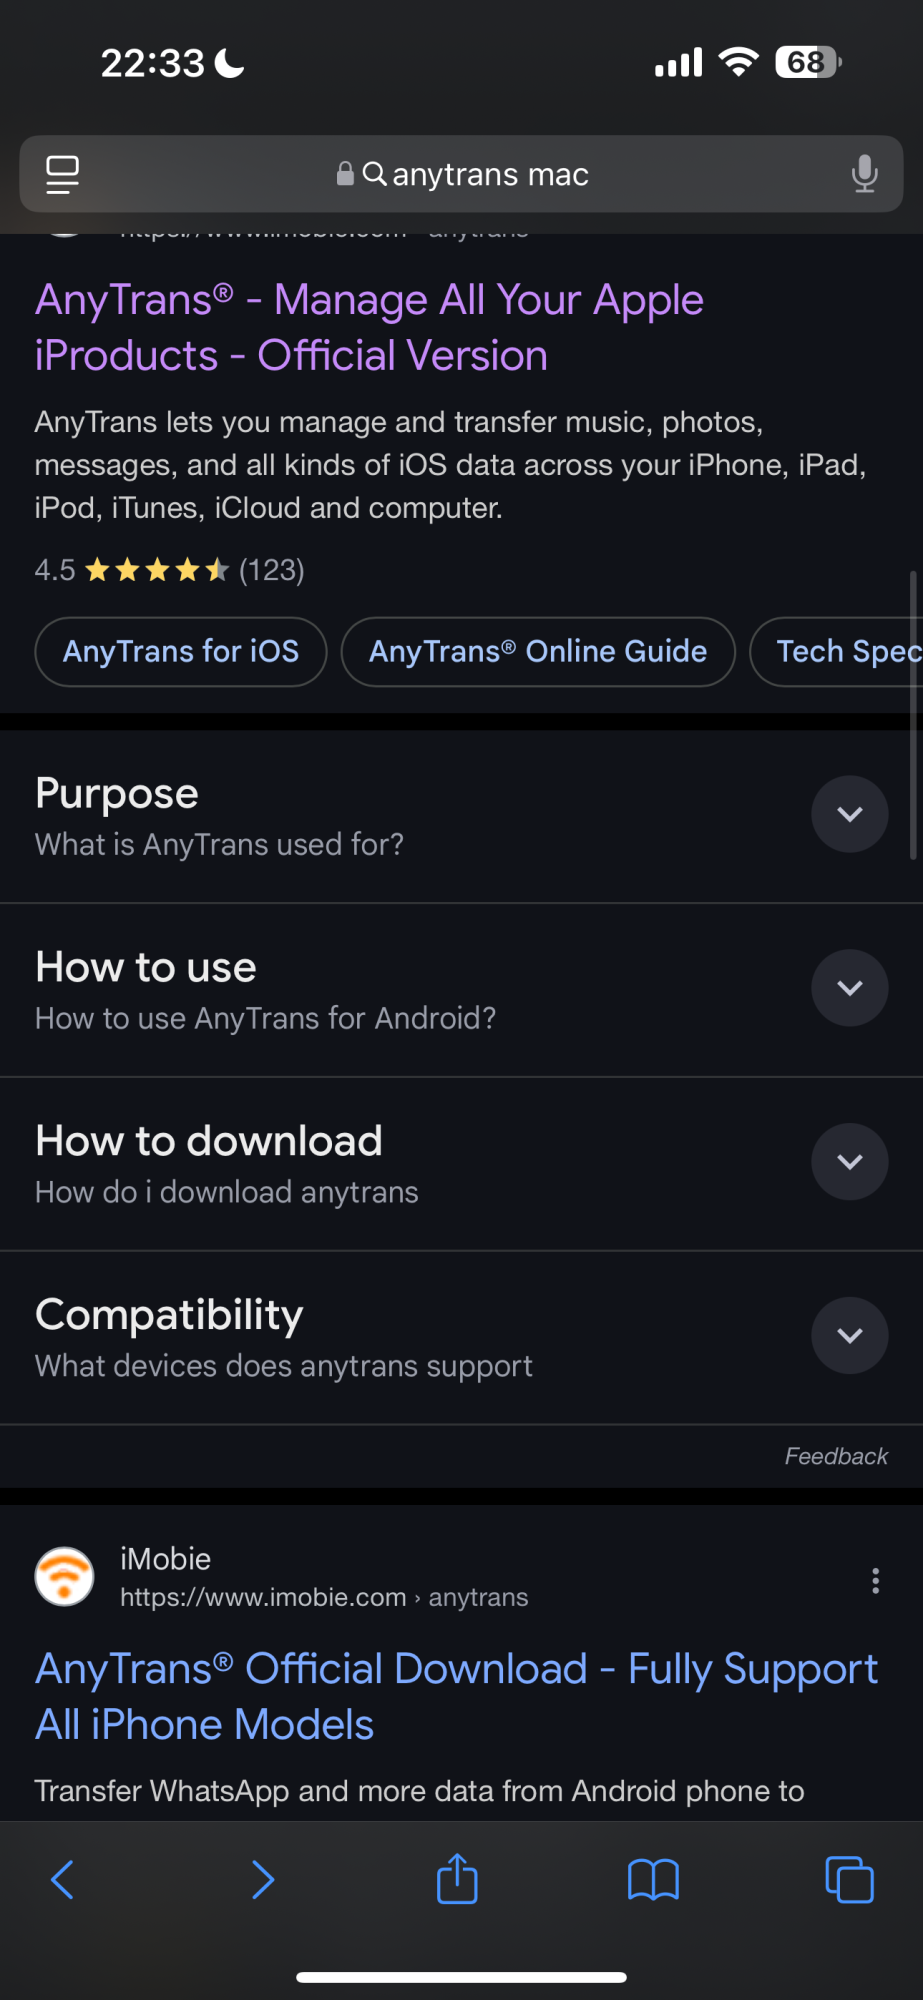Open iMobie result three-dot menu

pos(875,1581)
